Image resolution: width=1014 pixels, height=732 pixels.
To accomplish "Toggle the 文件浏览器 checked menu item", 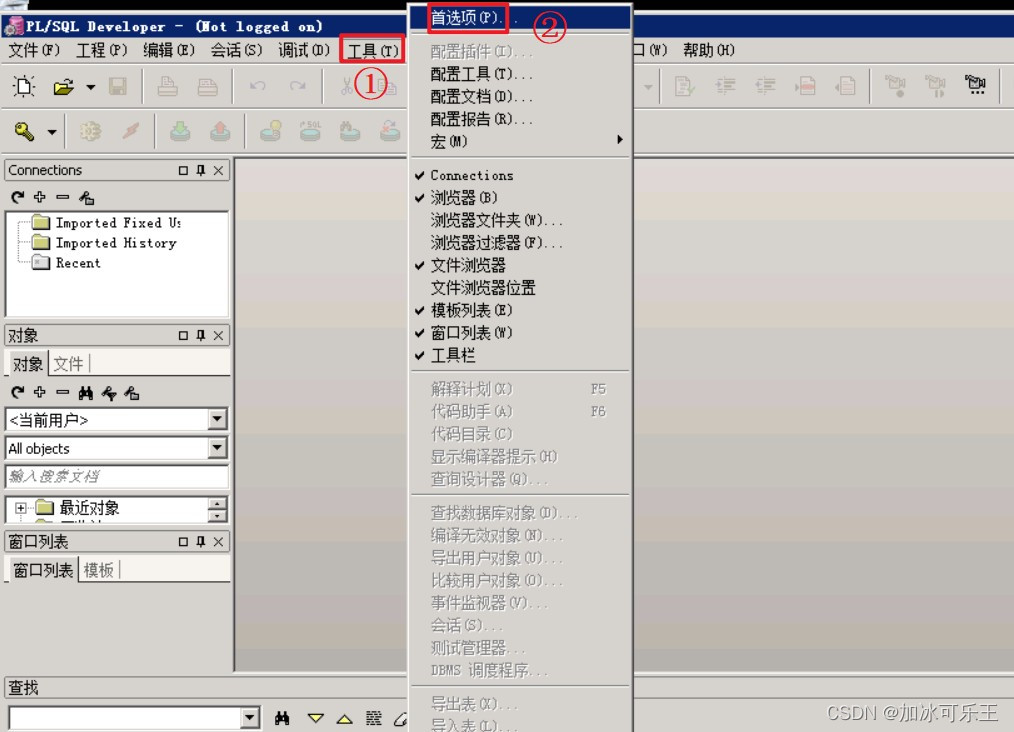I will point(468,265).
